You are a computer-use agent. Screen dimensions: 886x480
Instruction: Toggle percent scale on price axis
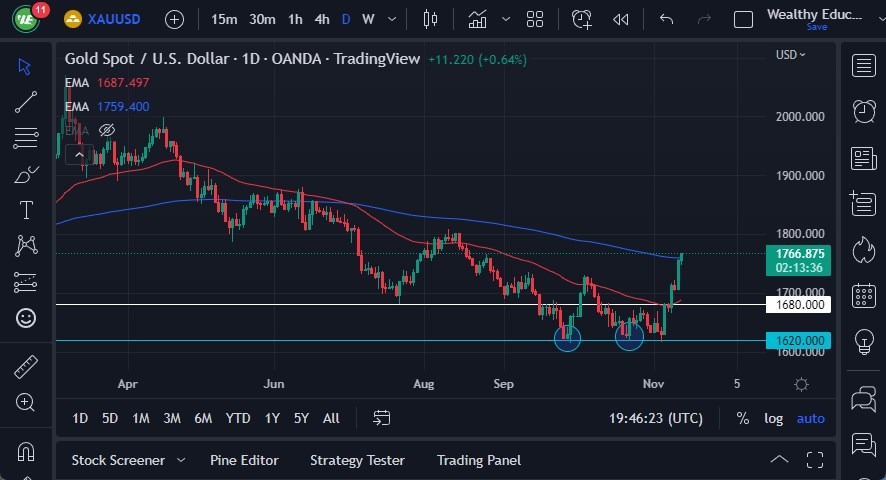743,418
